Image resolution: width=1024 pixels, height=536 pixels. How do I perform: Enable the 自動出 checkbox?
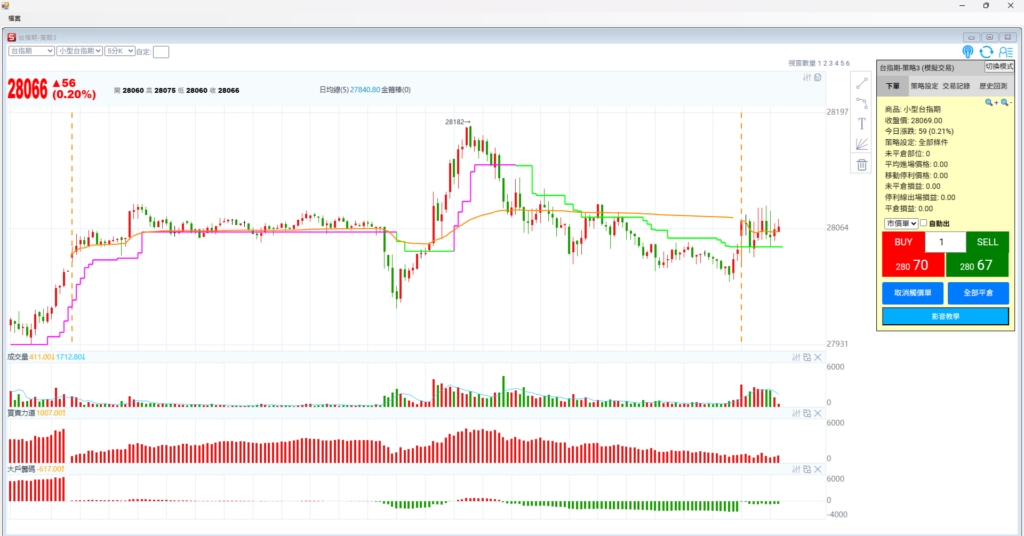click(923, 223)
